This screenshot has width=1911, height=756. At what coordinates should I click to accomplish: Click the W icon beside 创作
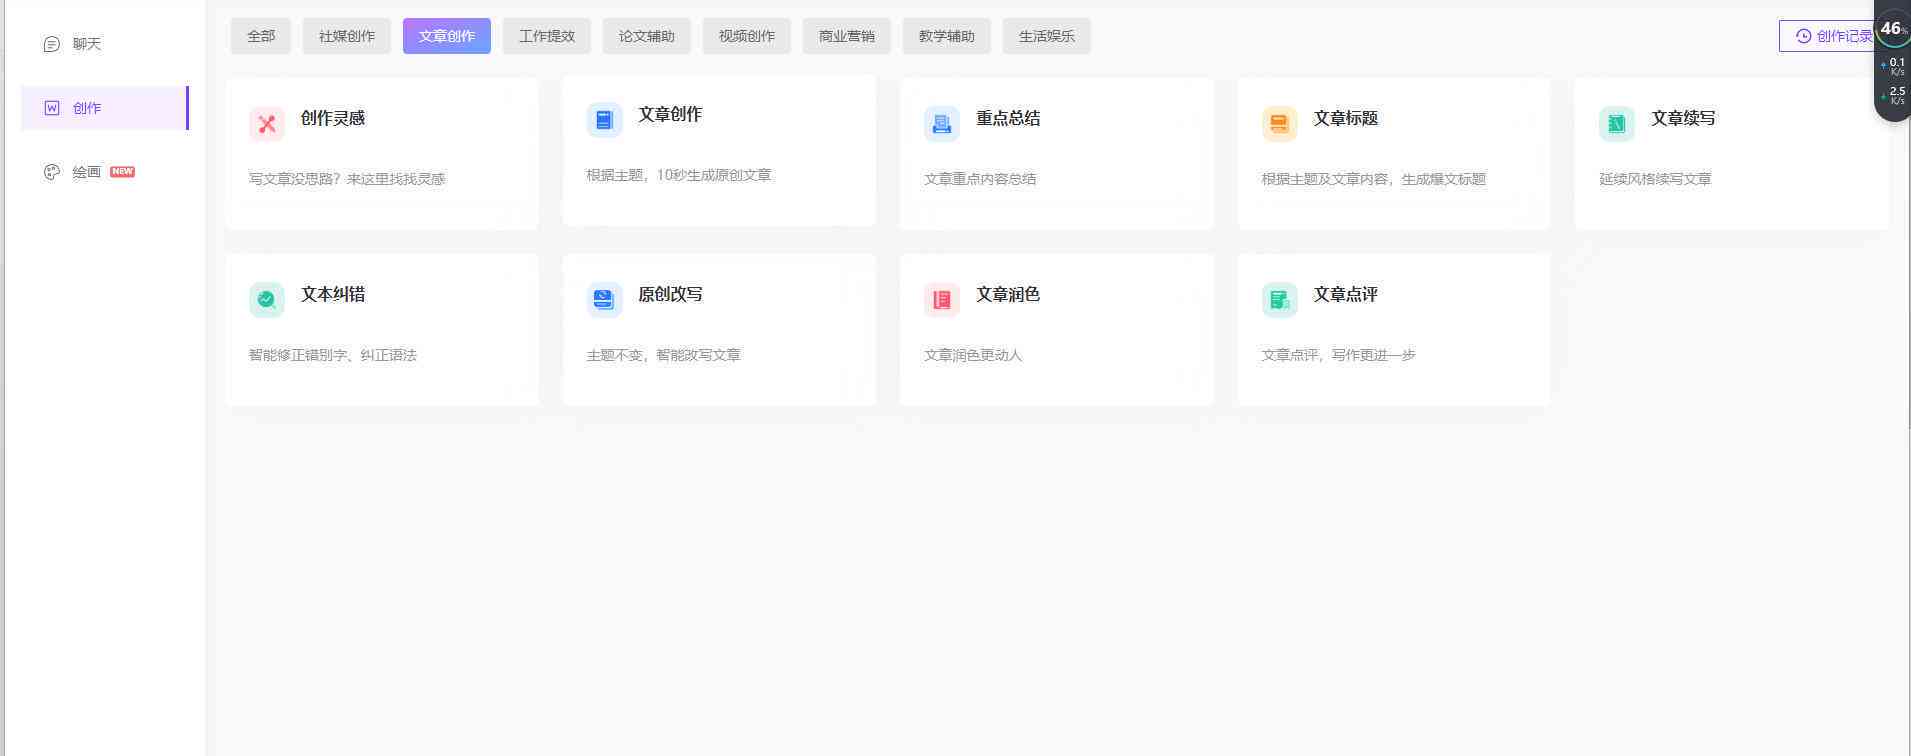click(52, 108)
